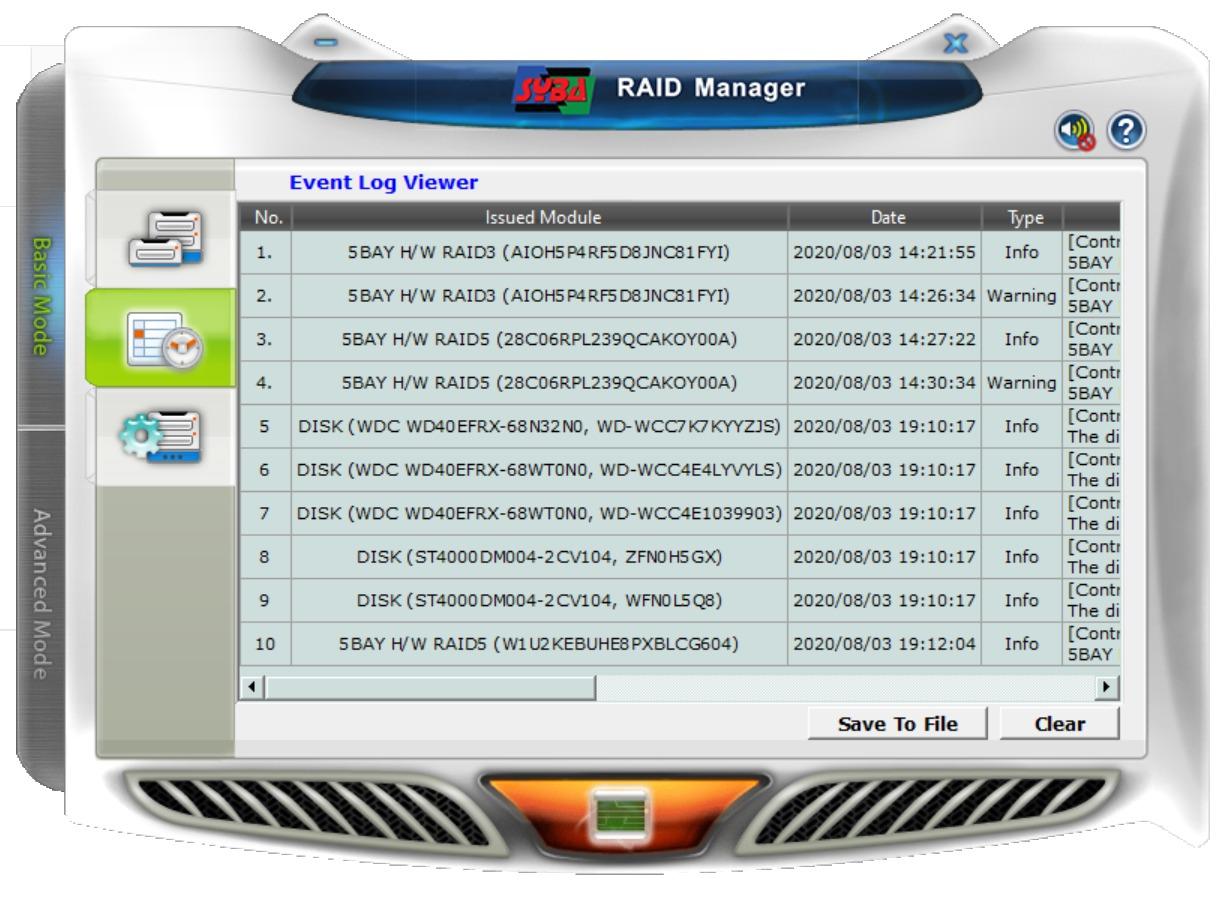Viewport: 1224px width, 901px height.
Task: Clear the event log
Action: [x=1059, y=723]
